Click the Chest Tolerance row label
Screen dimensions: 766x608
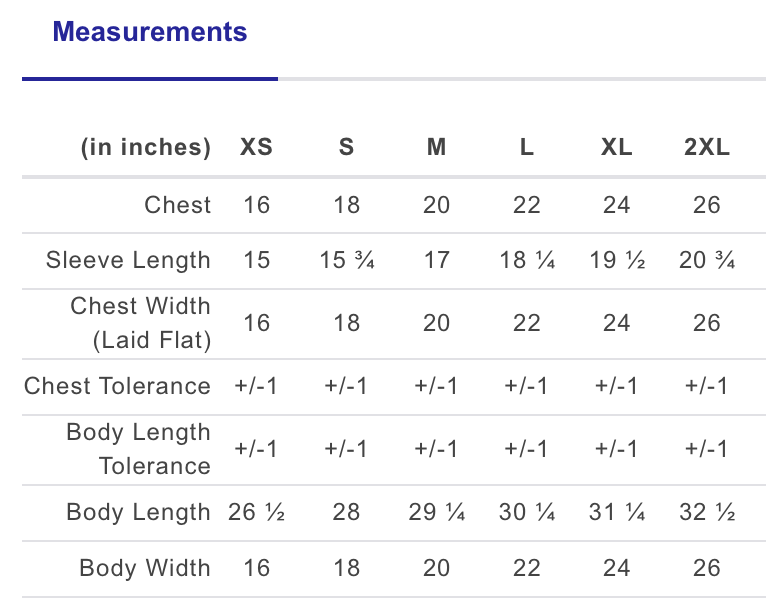(118, 386)
